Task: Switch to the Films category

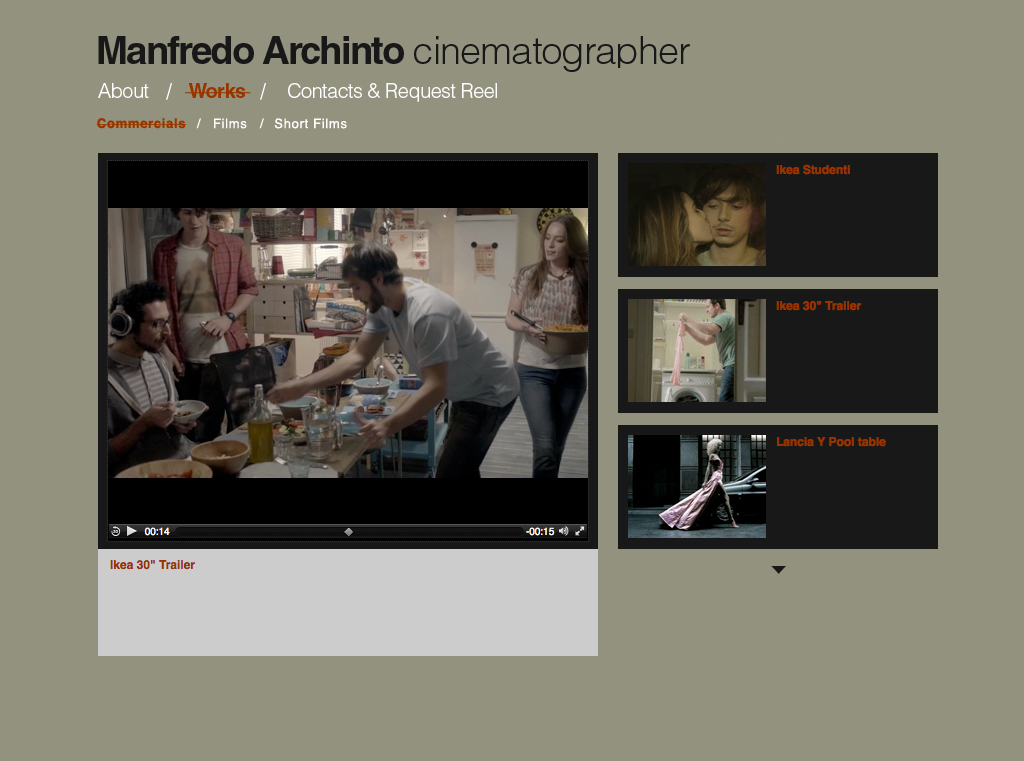Action: pos(230,123)
